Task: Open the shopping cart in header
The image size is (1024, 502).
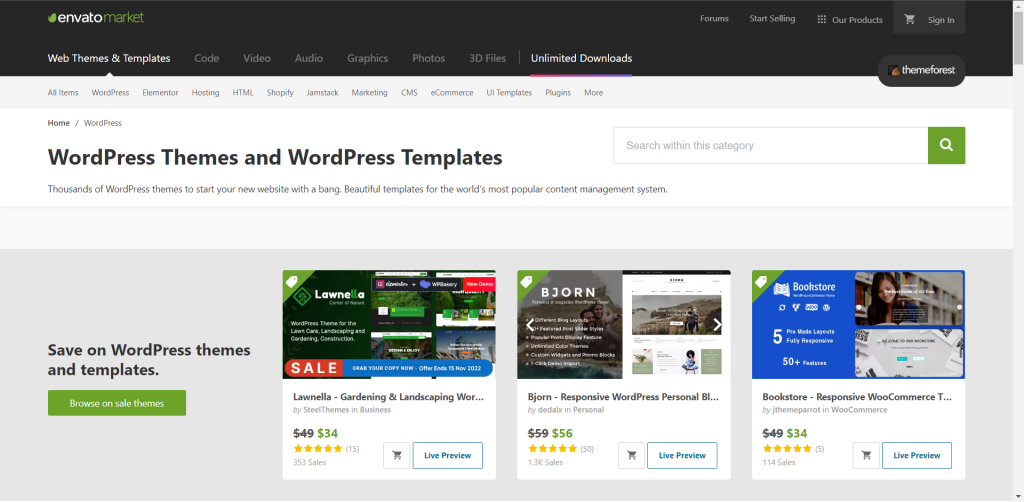Action: point(909,20)
